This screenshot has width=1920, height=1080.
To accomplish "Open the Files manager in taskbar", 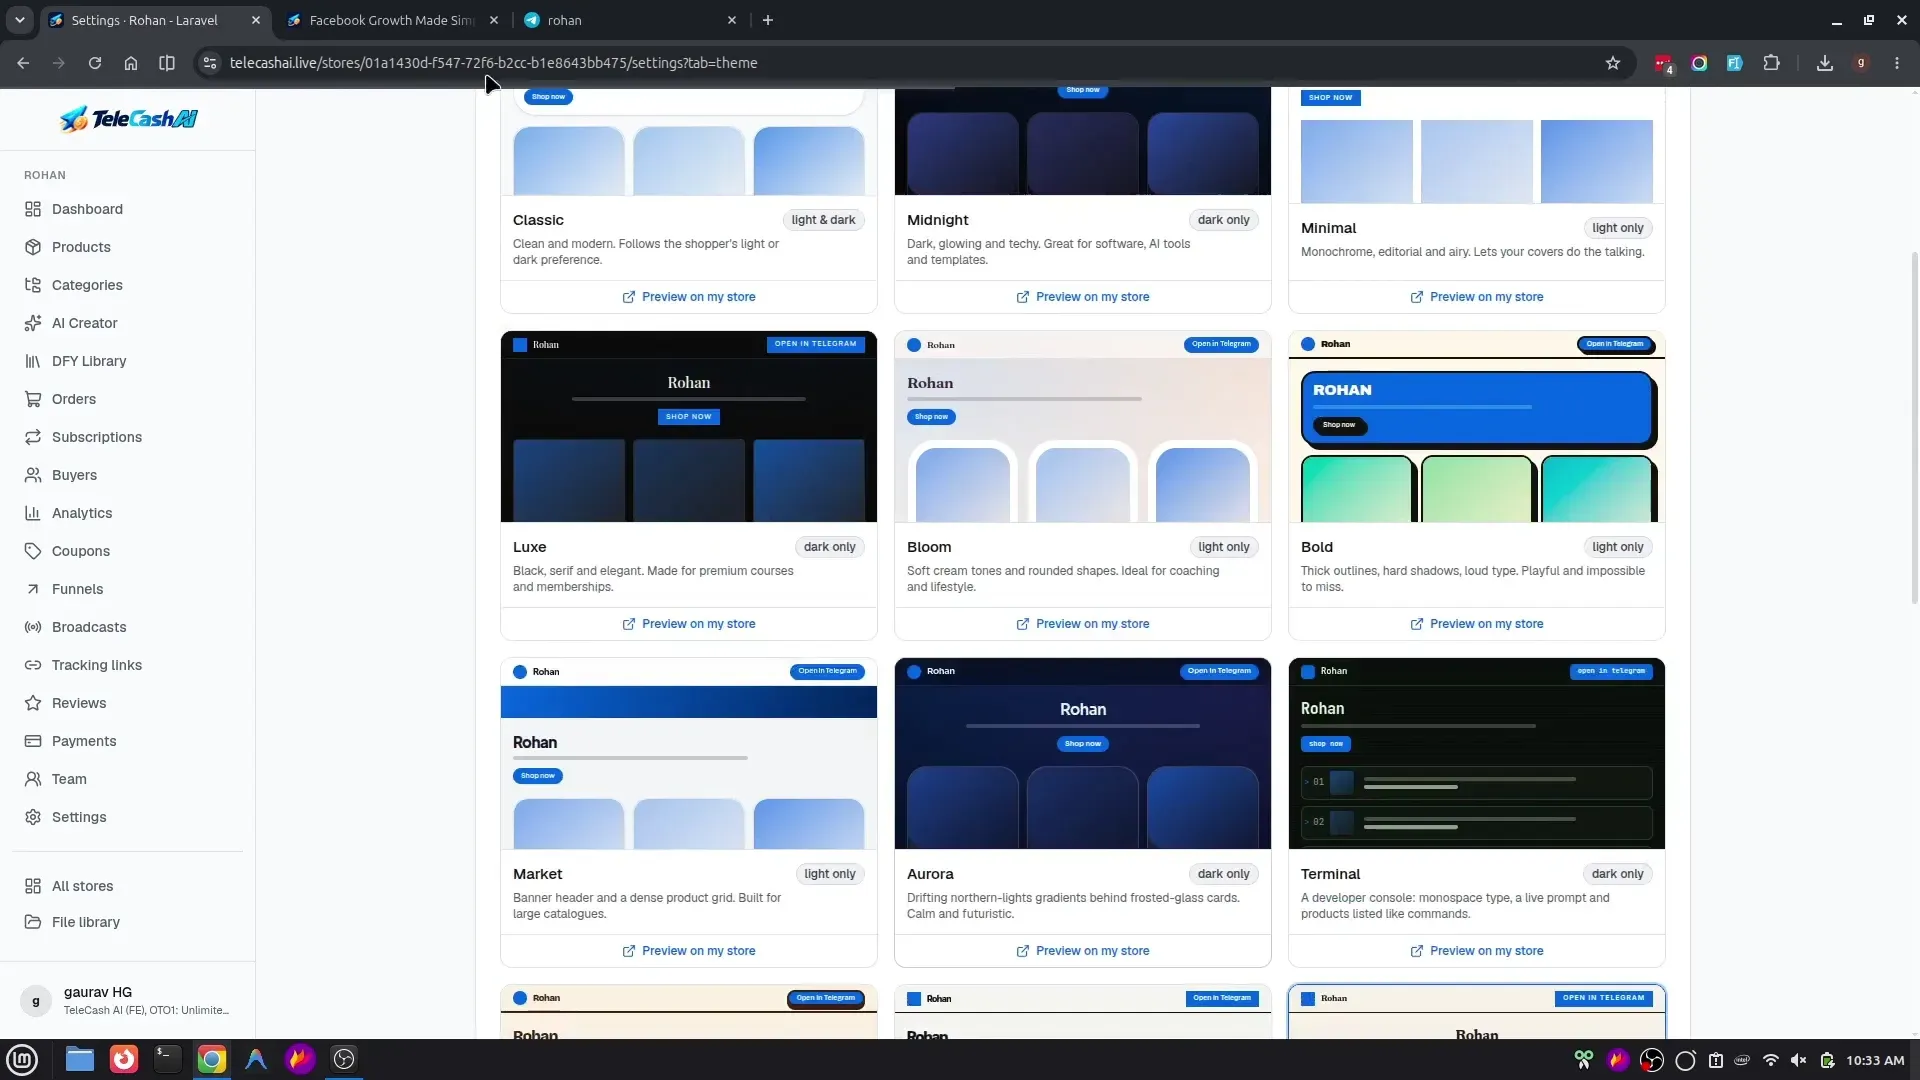I will click(x=80, y=1059).
